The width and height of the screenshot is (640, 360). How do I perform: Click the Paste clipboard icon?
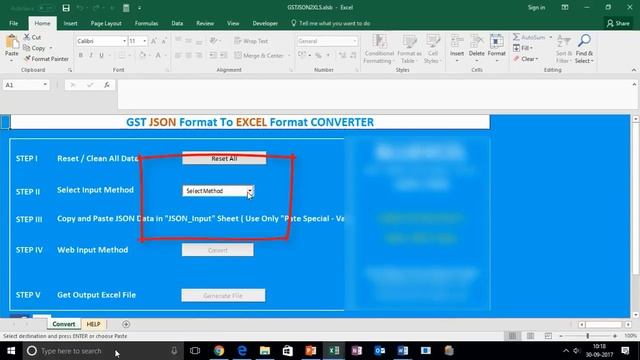[x=12, y=42]
